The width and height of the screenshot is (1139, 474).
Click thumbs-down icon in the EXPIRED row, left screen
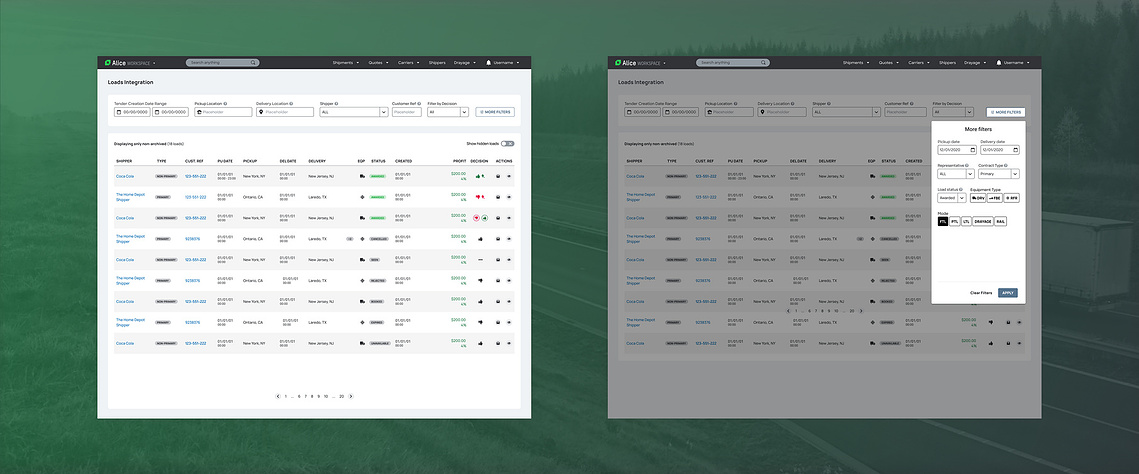[x=480, y=322]
